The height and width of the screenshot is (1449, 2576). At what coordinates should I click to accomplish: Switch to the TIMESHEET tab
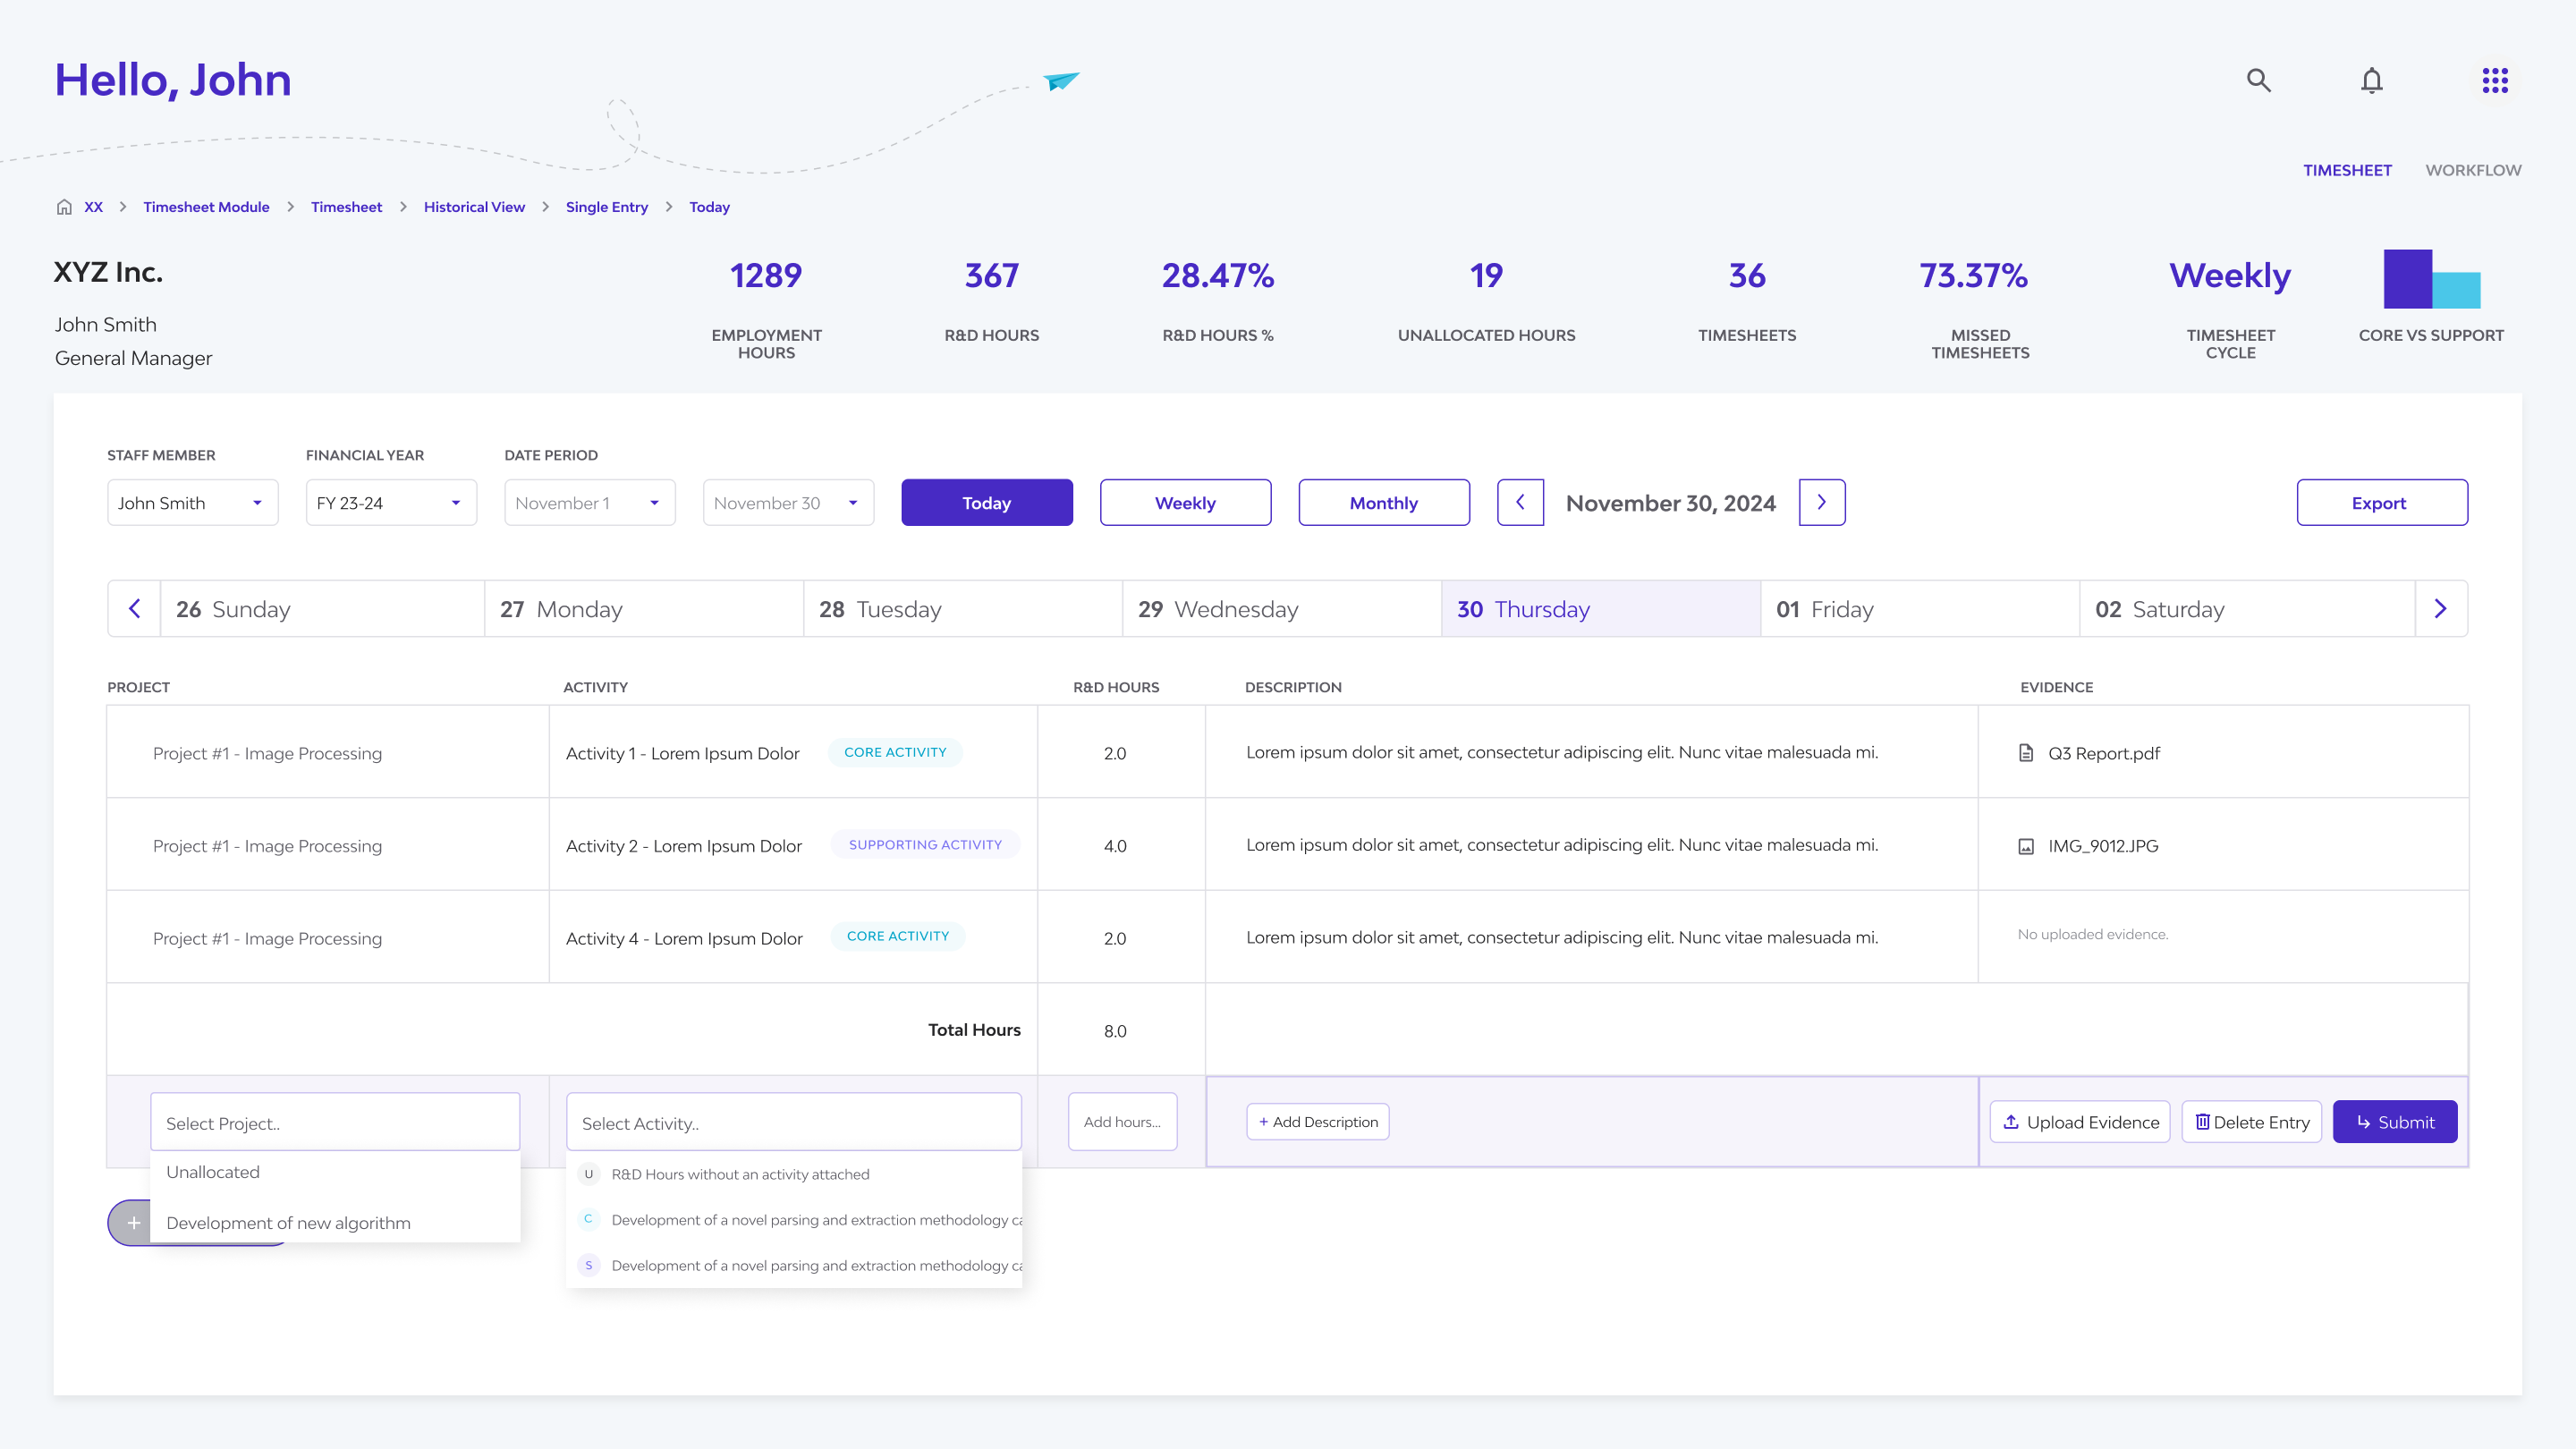[x=2347, y=170]
